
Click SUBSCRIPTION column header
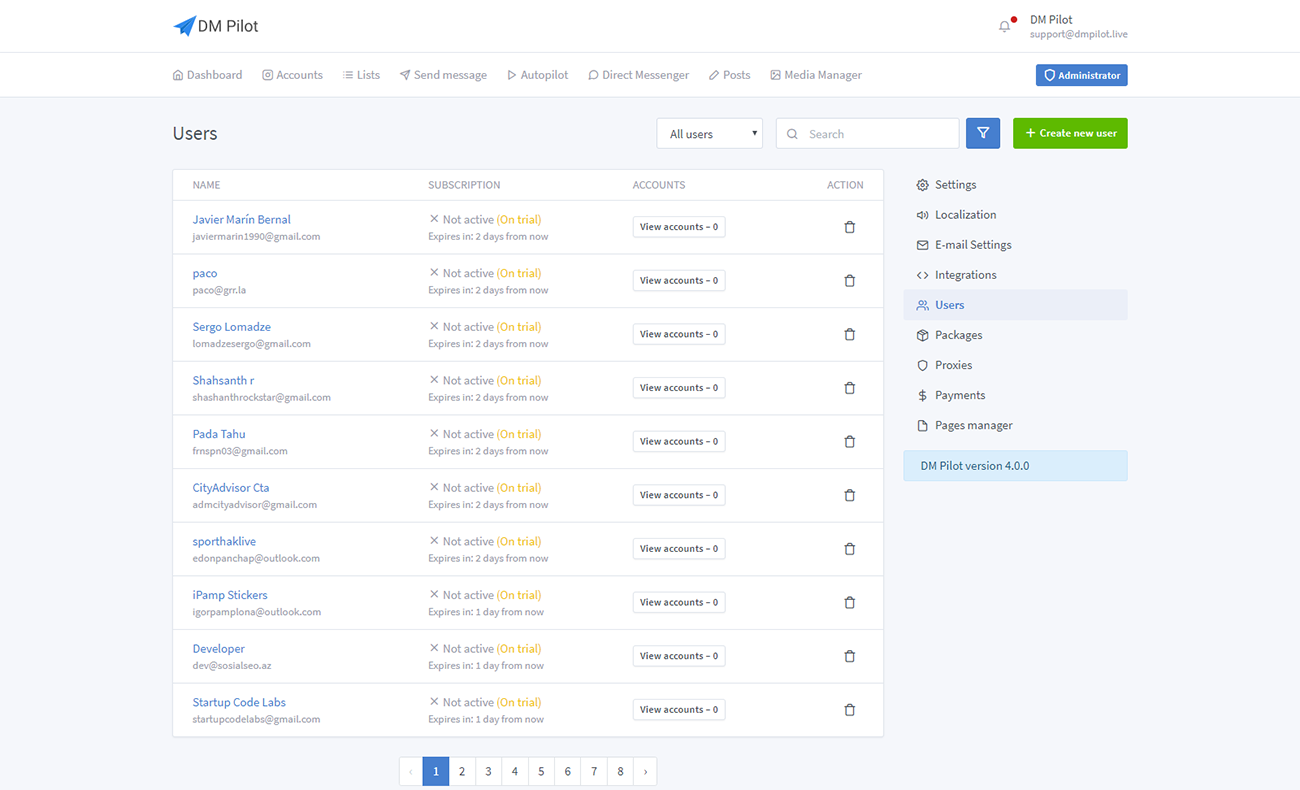[x=464, y=185]
